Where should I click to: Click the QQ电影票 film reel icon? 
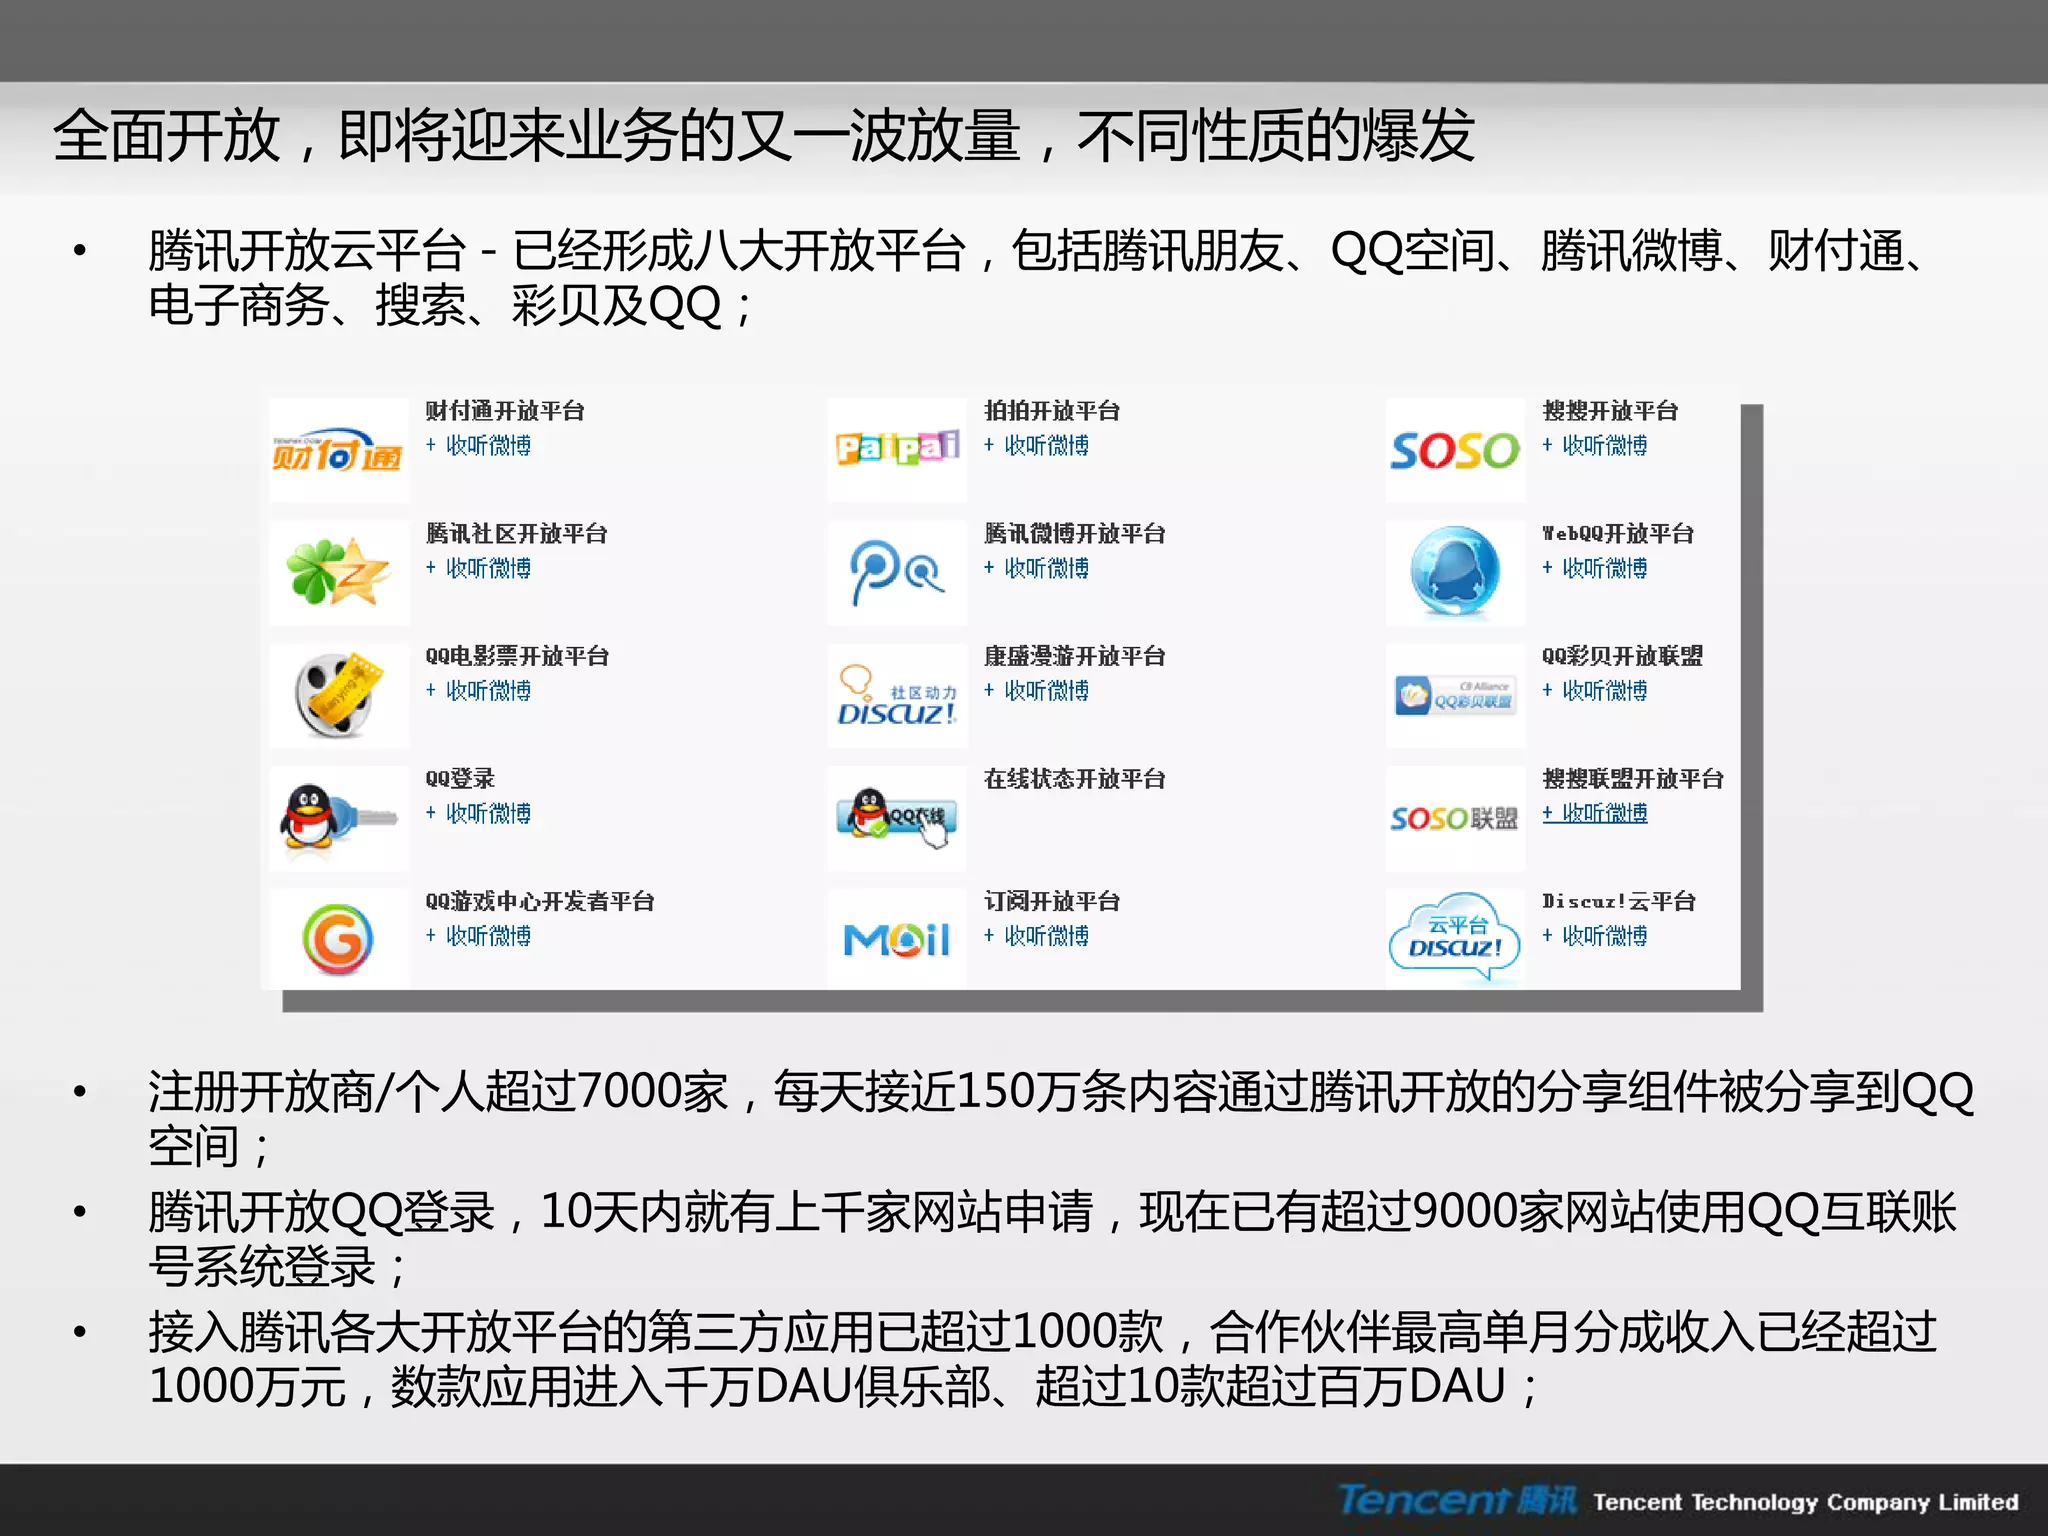[x=338, y=696]
